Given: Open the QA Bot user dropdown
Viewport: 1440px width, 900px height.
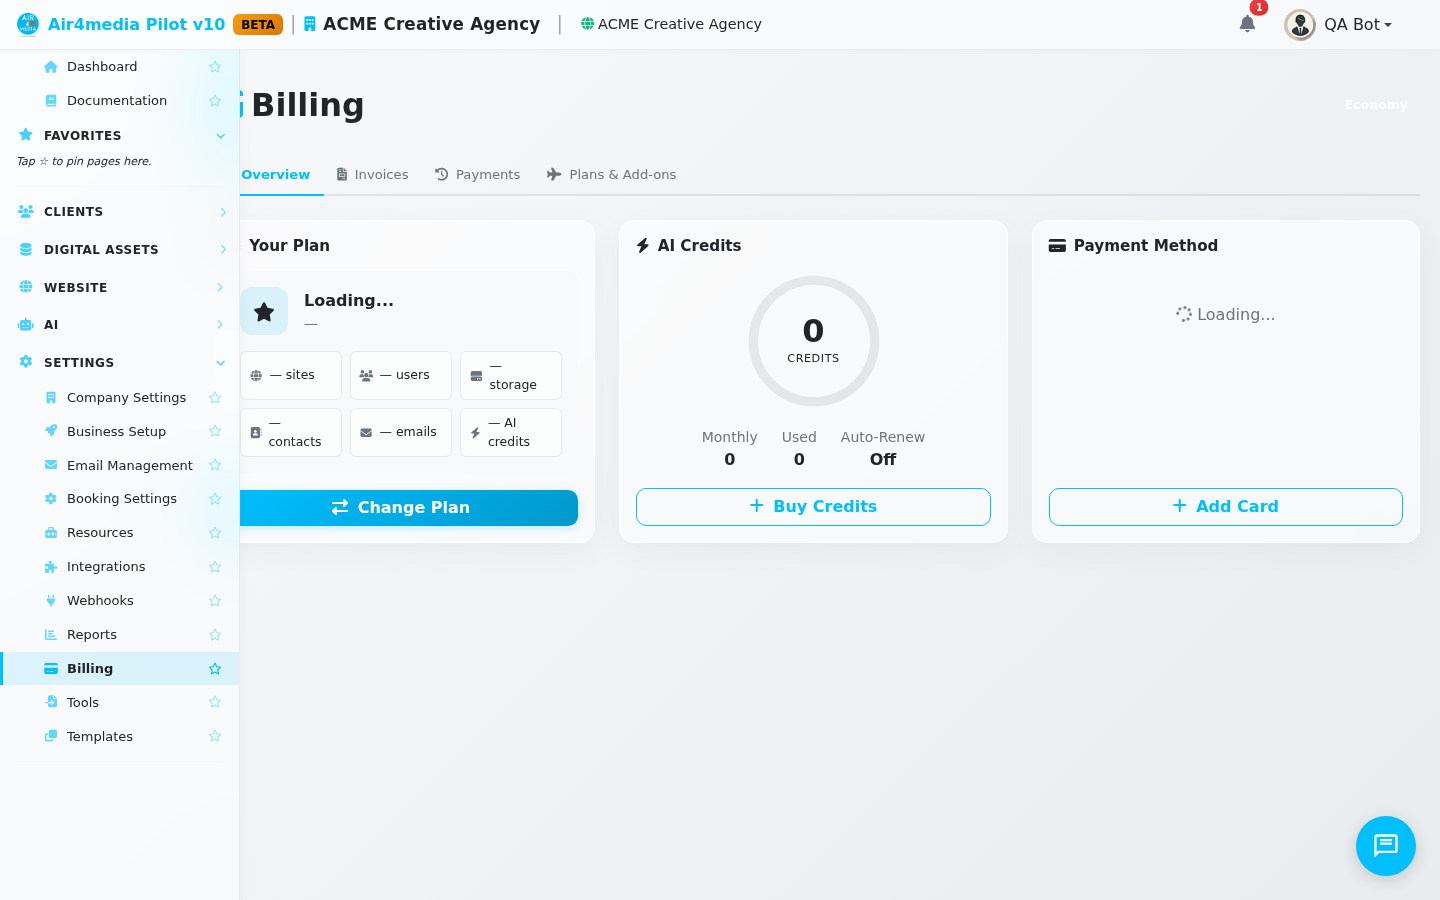Looking at the screenshot, I should click(x=1359, y=25).
